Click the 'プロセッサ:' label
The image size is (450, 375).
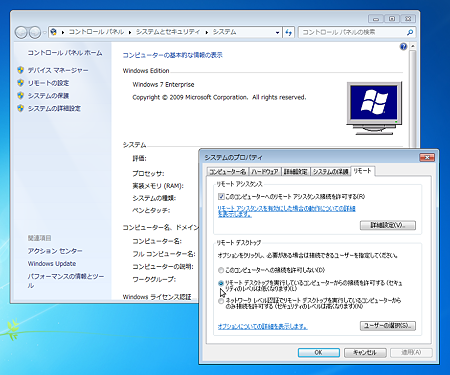tap(148, 173)
